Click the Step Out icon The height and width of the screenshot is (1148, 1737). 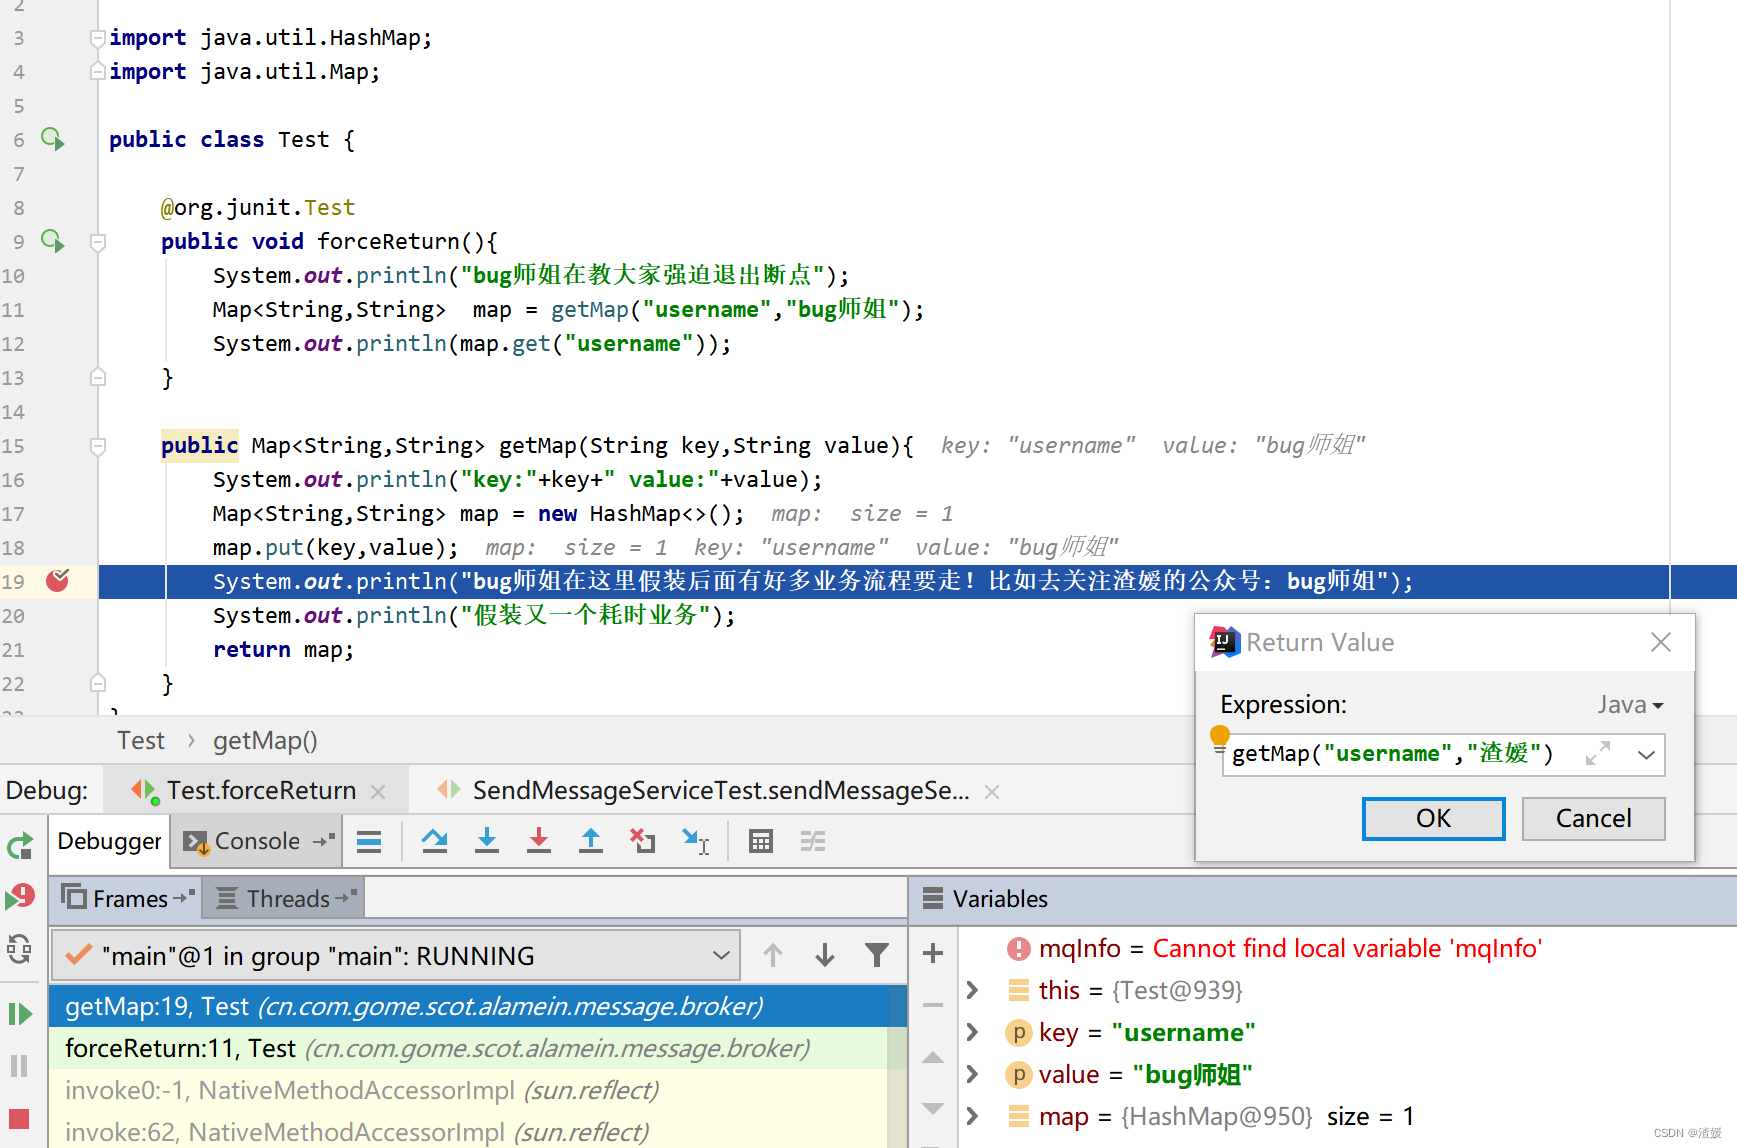click(591, 841)
